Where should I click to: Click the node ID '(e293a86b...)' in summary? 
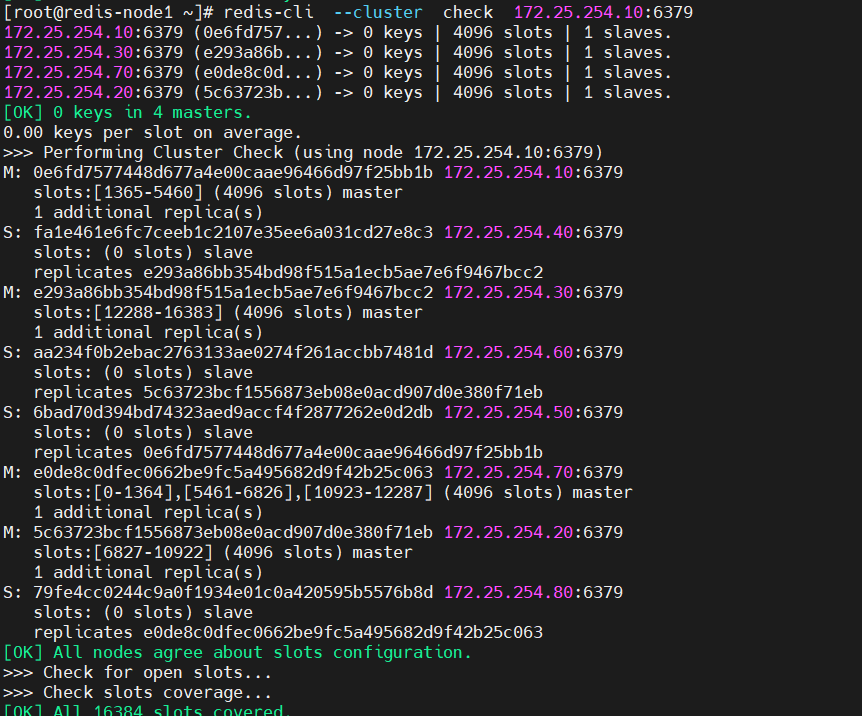[x=258, y=52]
